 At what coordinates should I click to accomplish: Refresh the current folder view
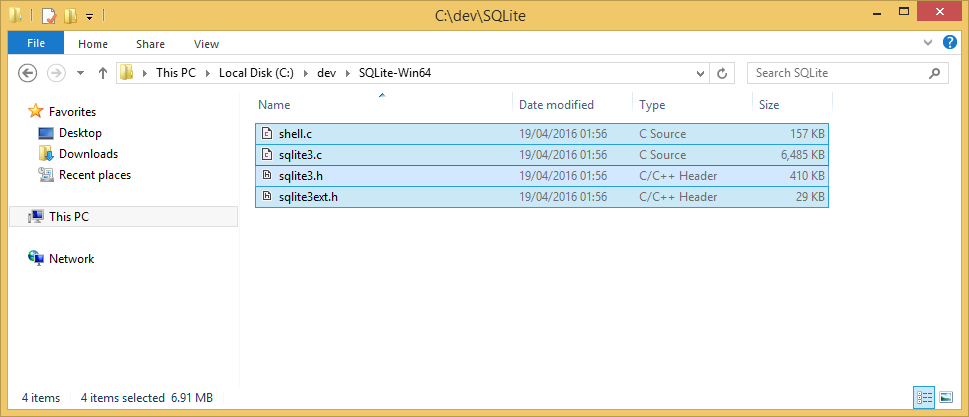click(x=721, y=73)
